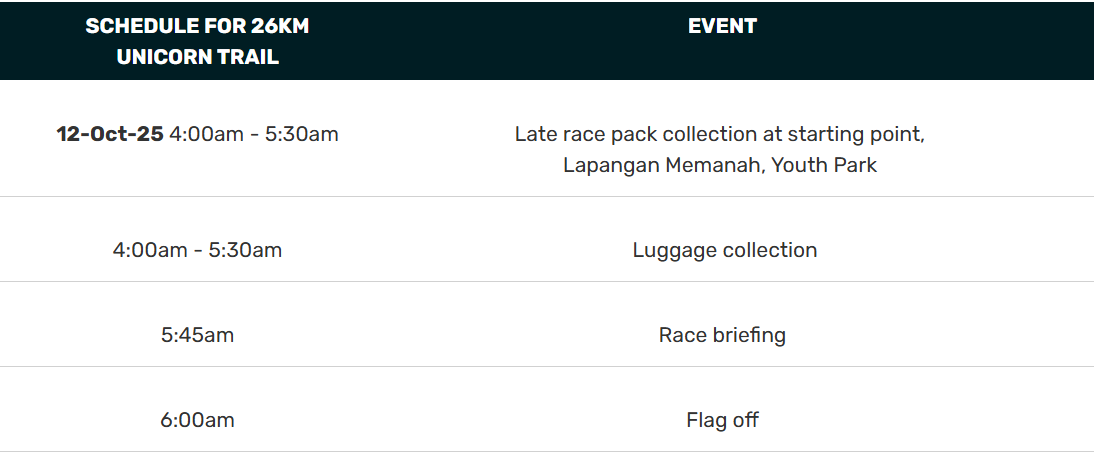This screenshot has width=1096, height=453.
Task: Click the "5:45am" time cell
Action: [197, 335]
